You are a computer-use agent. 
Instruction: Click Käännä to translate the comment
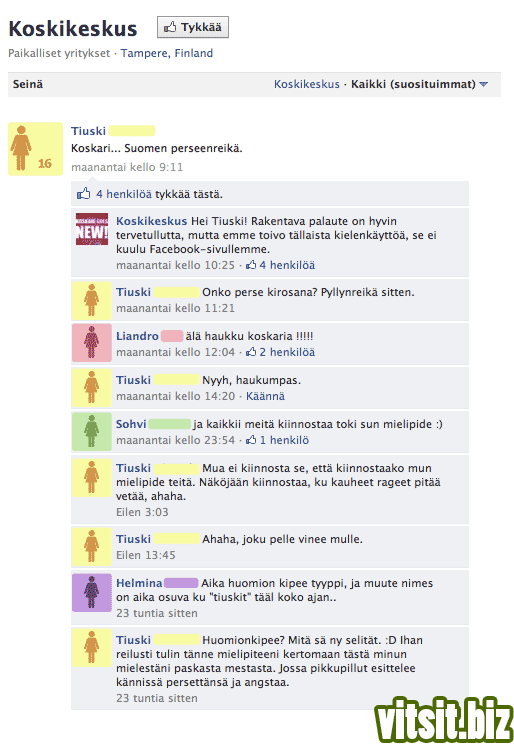click(x=265, y=396)
